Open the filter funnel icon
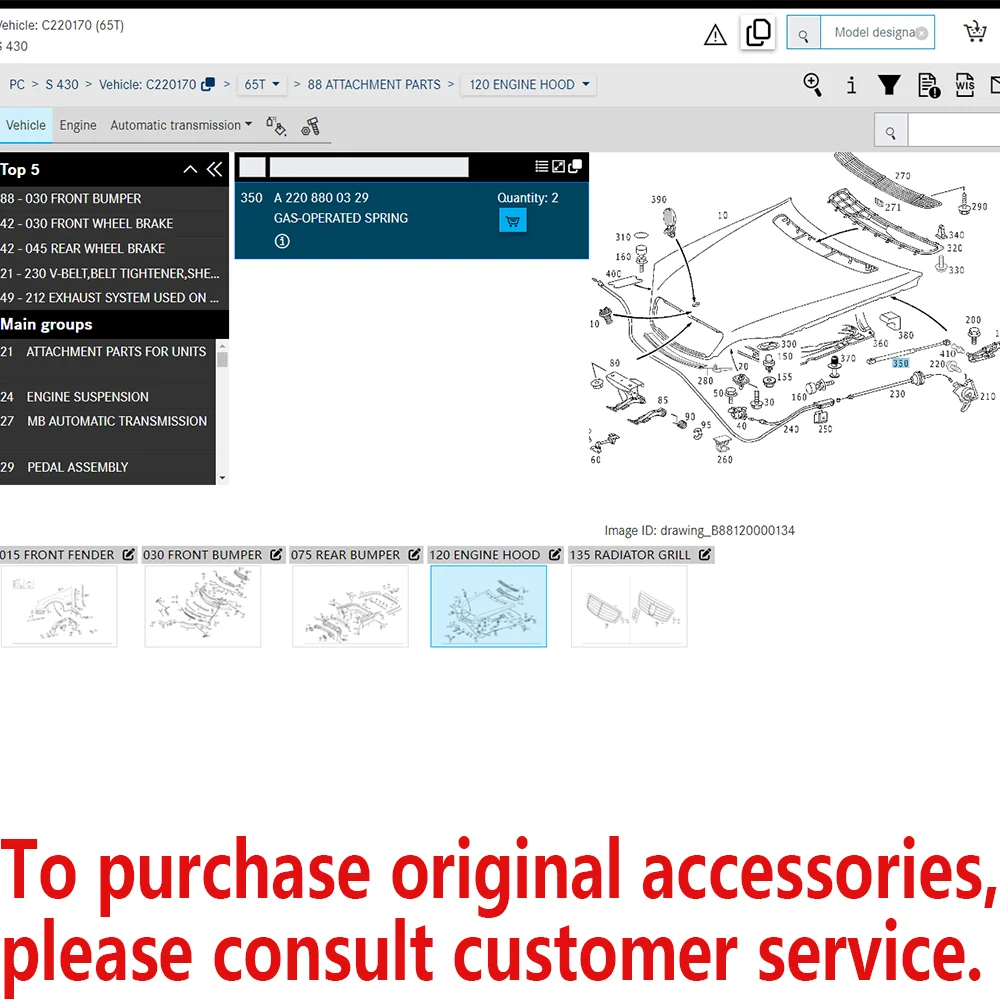This screenshot has height=1000, width=1000. (889, 85)
